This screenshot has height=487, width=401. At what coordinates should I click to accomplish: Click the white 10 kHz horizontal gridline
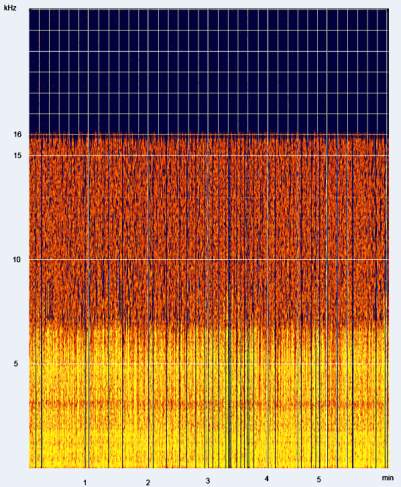(x=209, y=259)
